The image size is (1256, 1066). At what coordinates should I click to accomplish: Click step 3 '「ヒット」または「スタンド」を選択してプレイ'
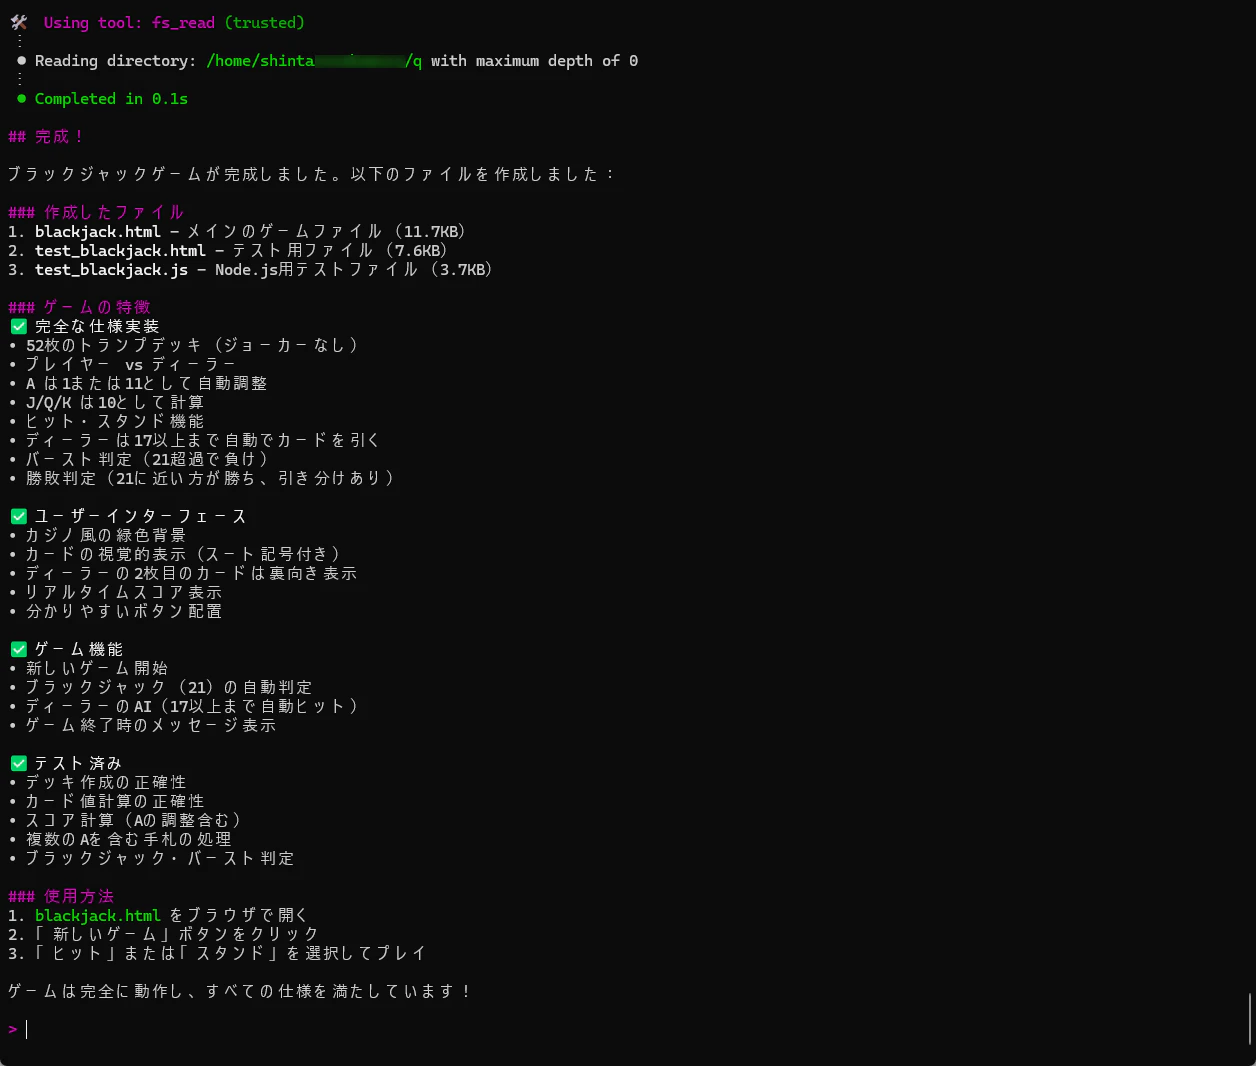(231, 953)
